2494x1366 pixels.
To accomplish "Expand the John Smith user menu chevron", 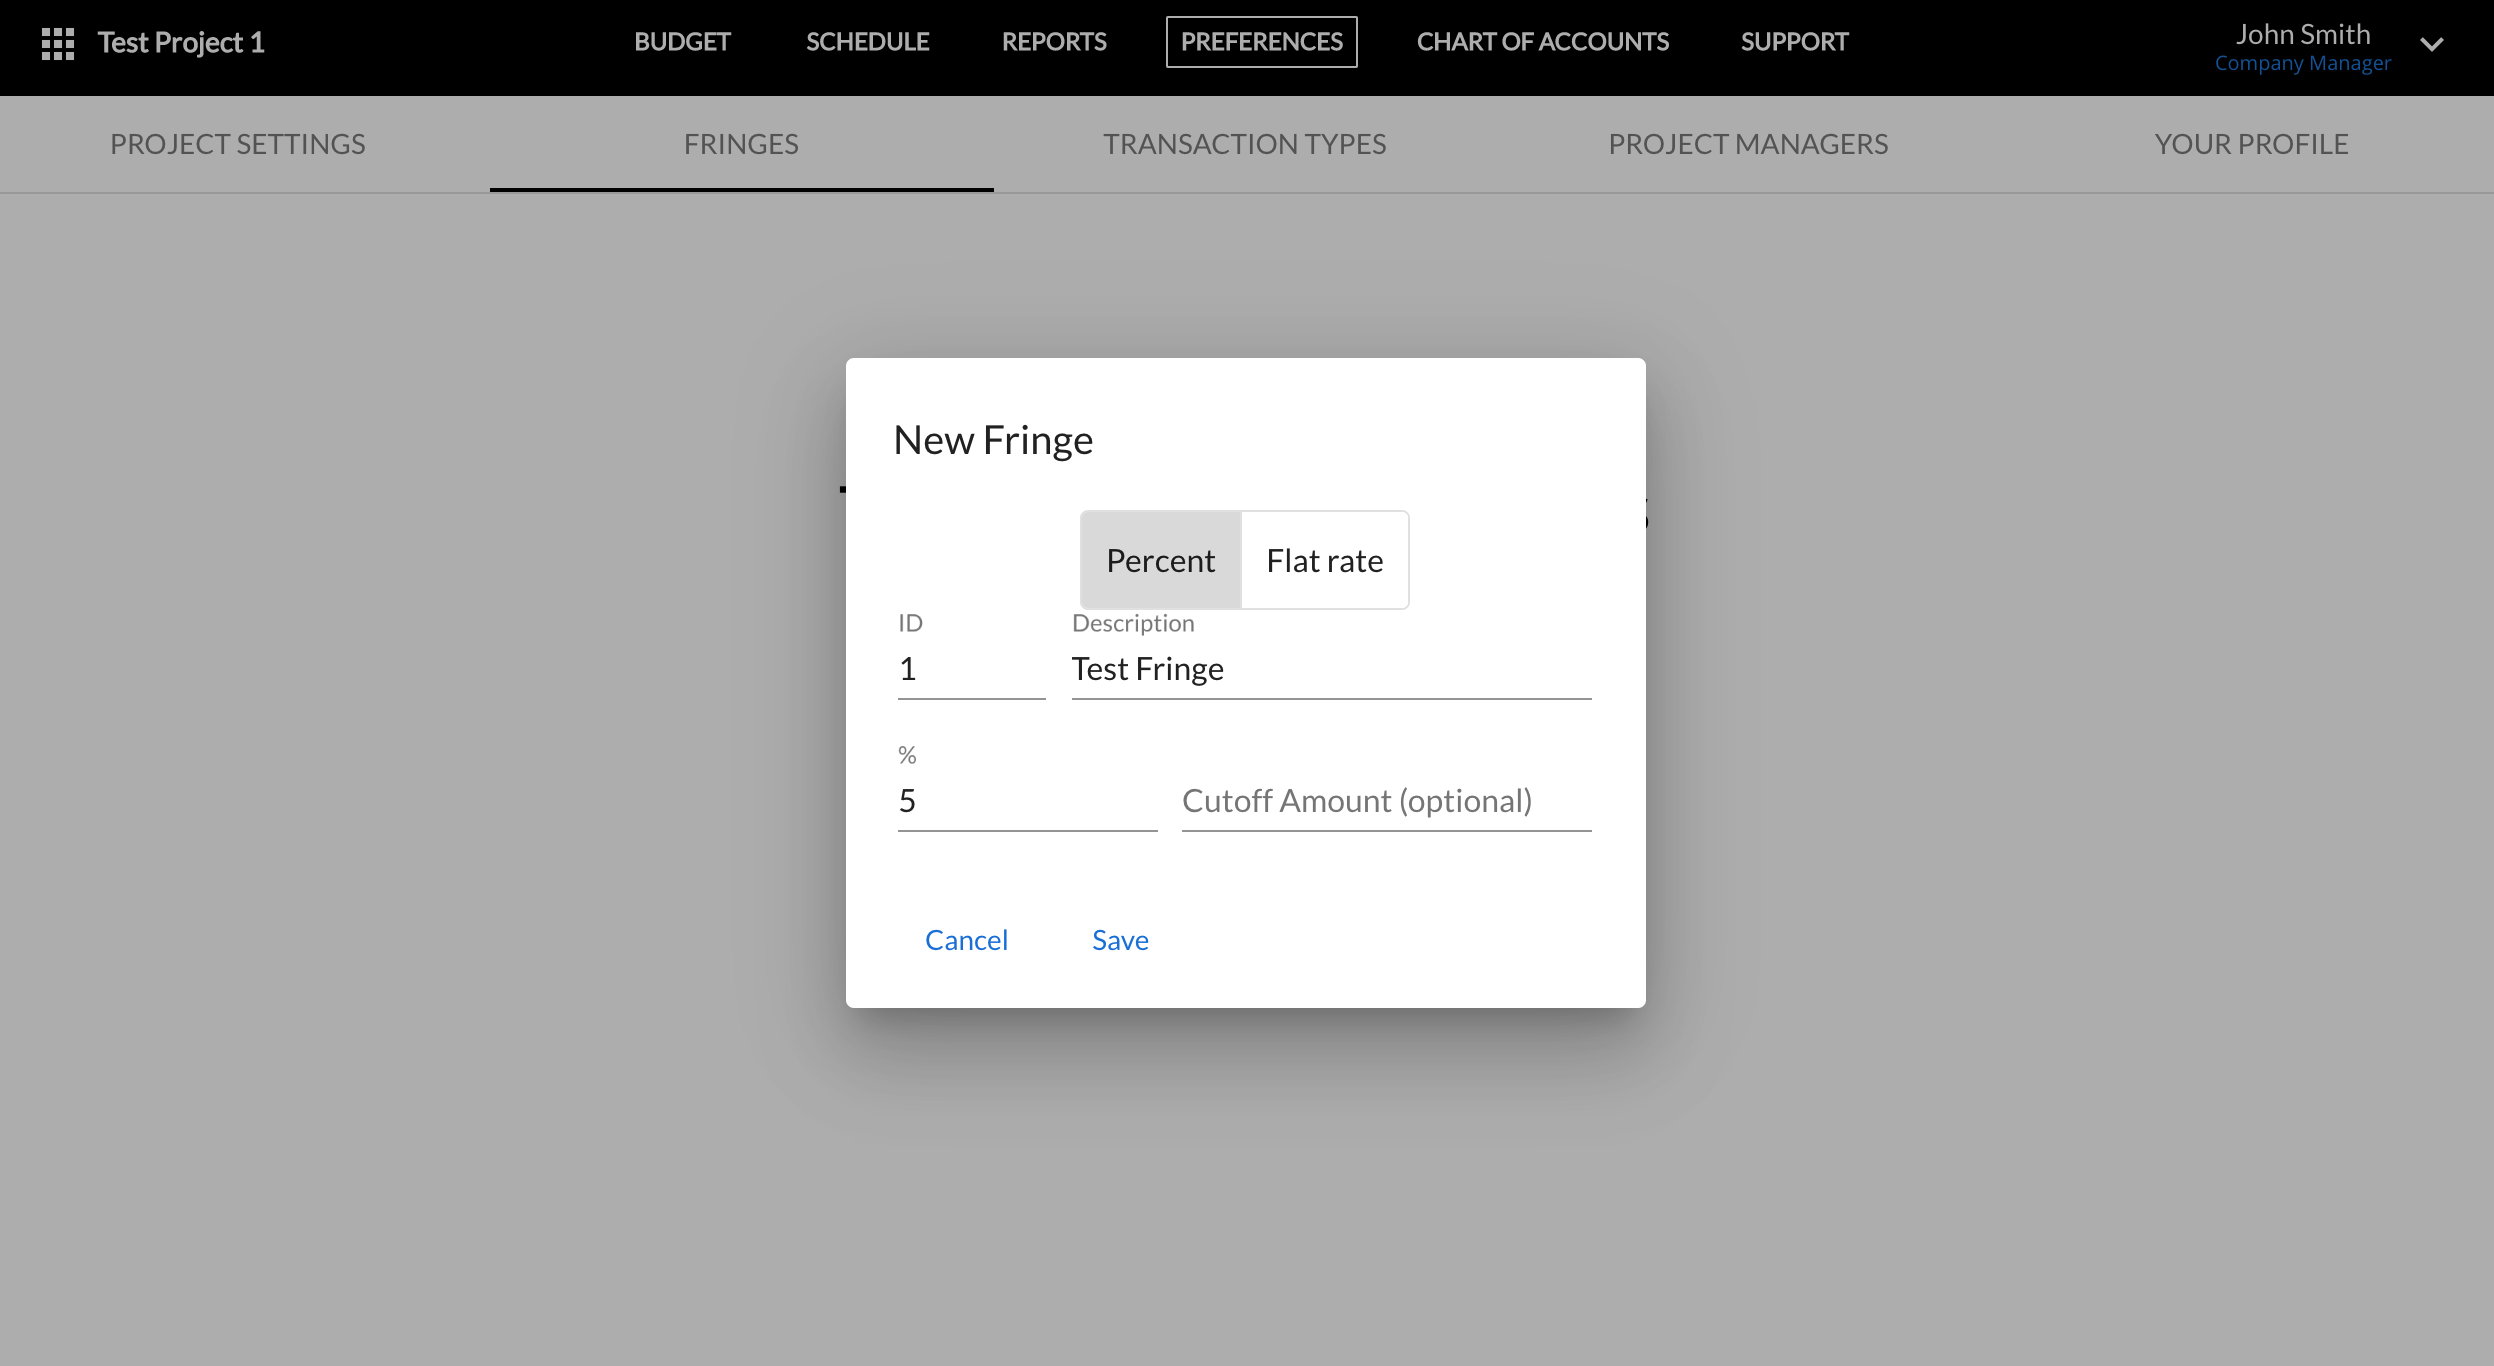I will coord(2431,44).
